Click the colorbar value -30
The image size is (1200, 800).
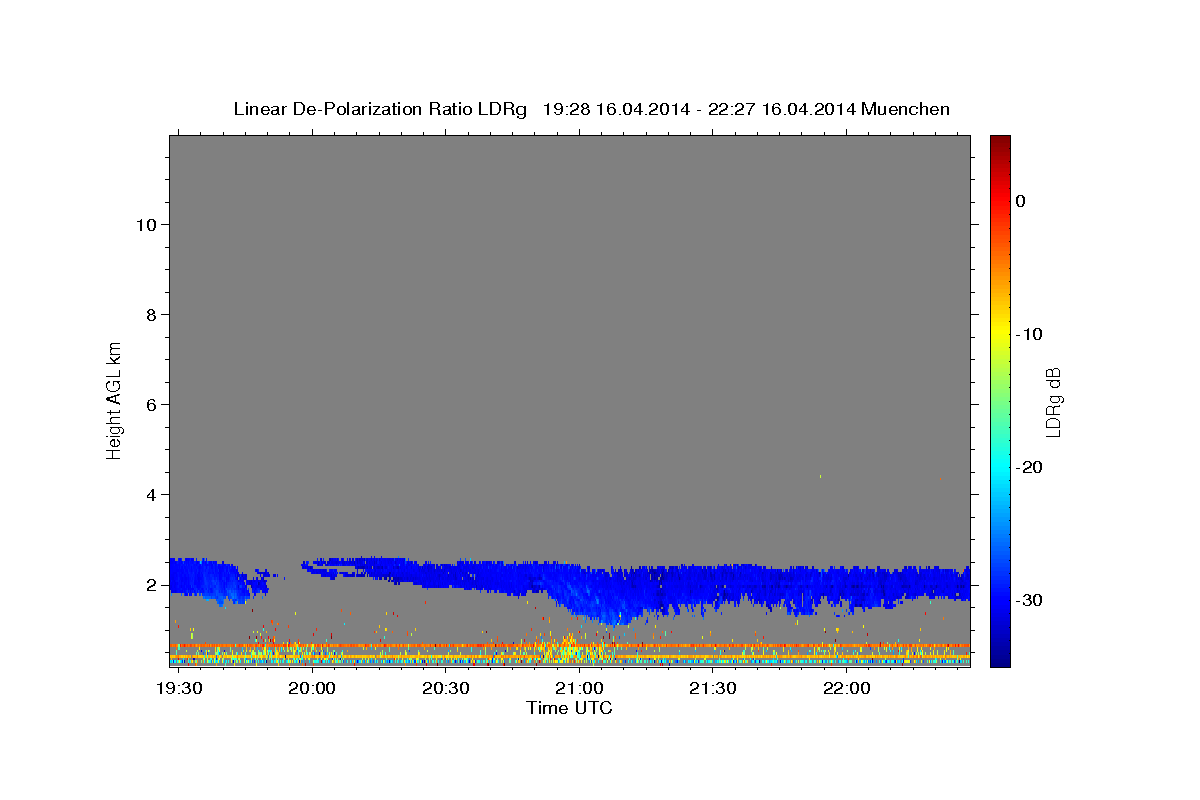1029,600
